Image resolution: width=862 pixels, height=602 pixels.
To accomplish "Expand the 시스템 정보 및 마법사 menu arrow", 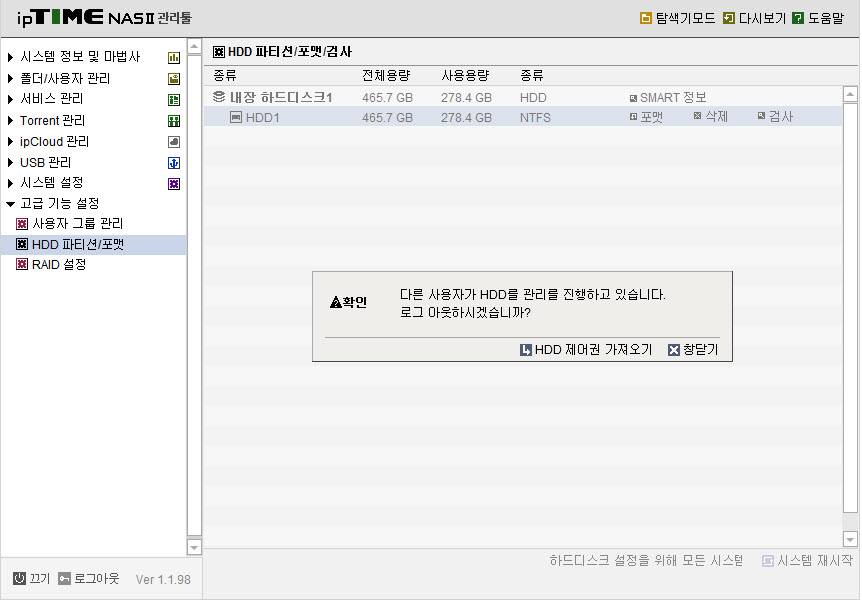I will 10,57.
